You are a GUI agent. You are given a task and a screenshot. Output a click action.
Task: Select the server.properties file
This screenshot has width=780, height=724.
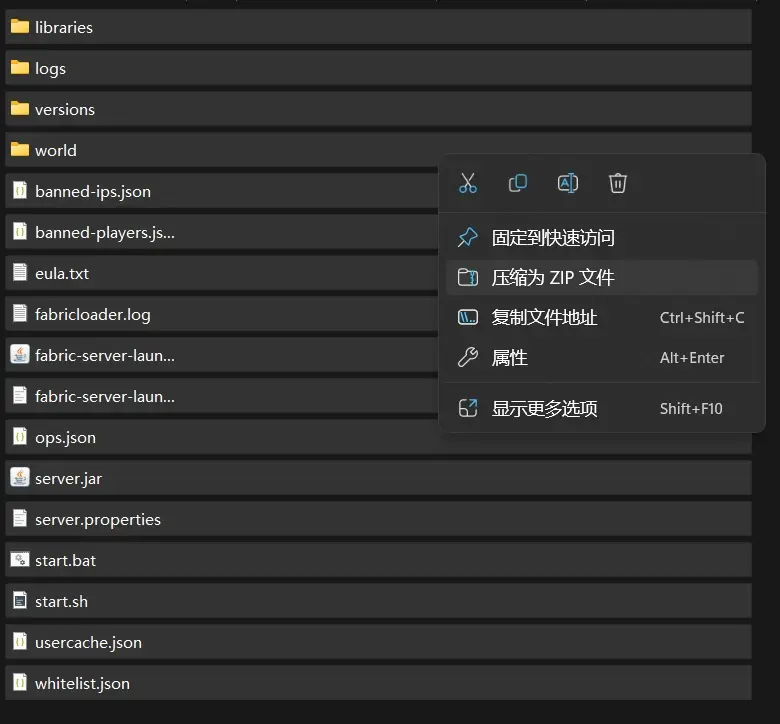[97, 519]
